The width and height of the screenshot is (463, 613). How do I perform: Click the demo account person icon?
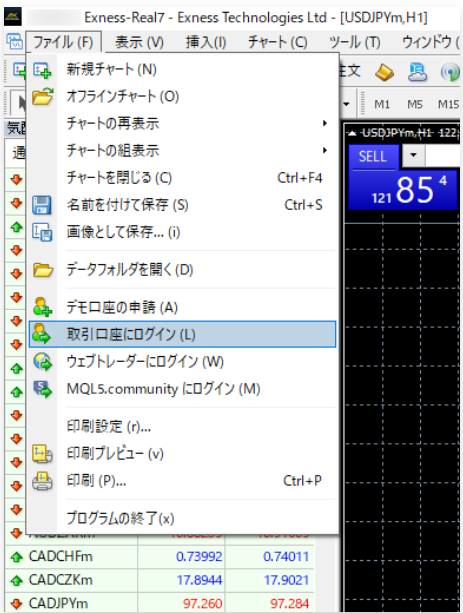click(42, 307)
